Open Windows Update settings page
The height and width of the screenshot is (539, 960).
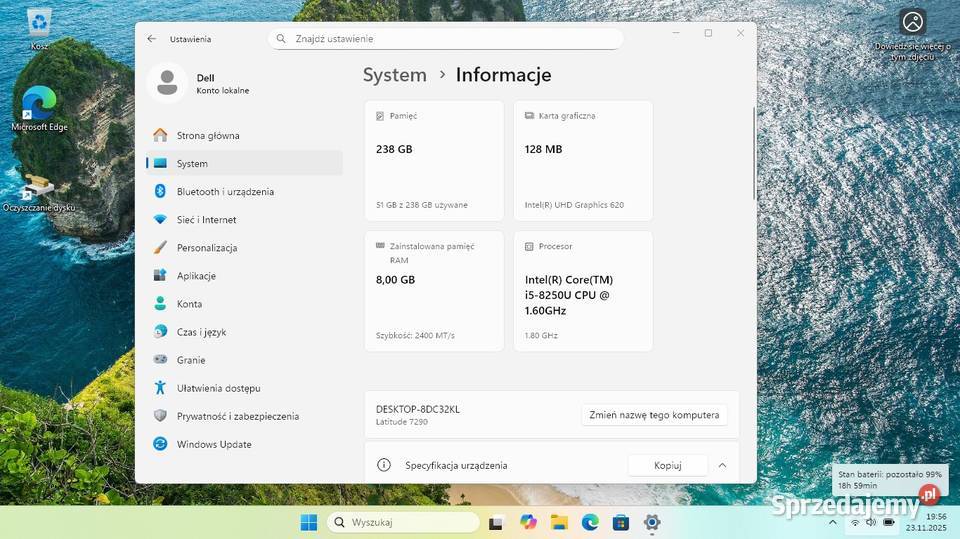coord(244,444)
